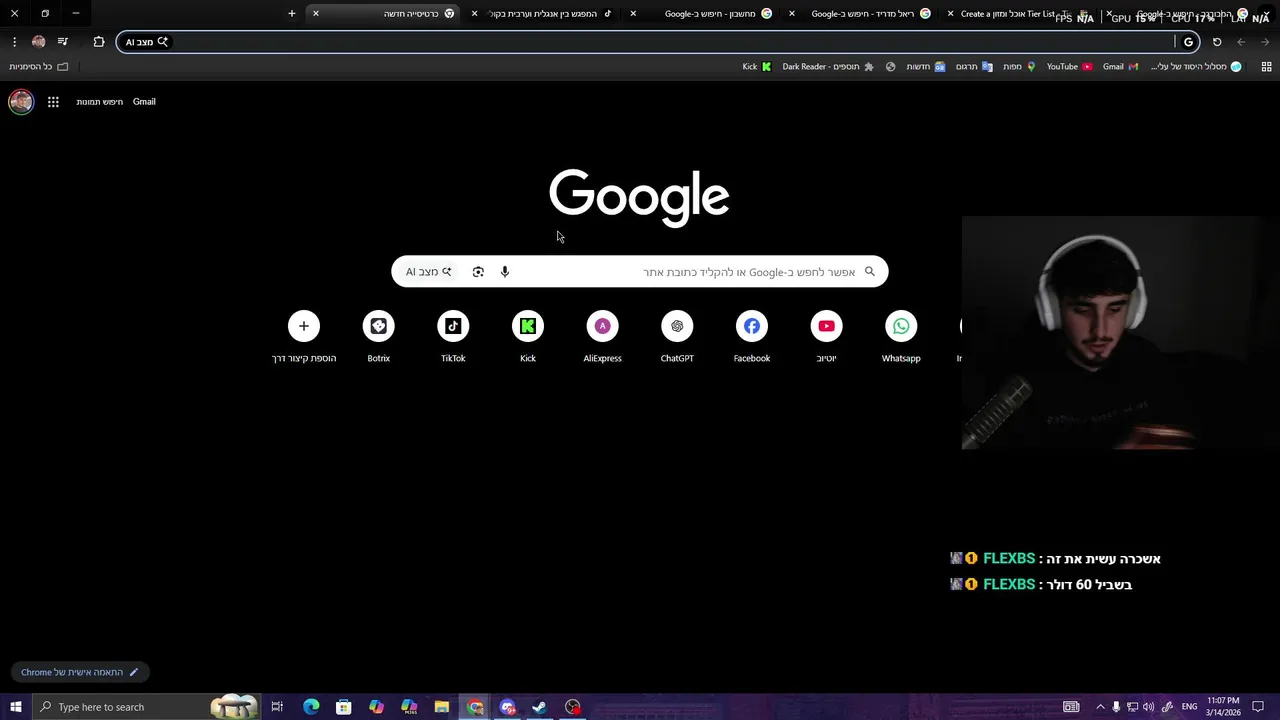The image size is (1280, 720).
Task: Open the Gmail bookmark in the bookmarks bar
Action: 1120,67
